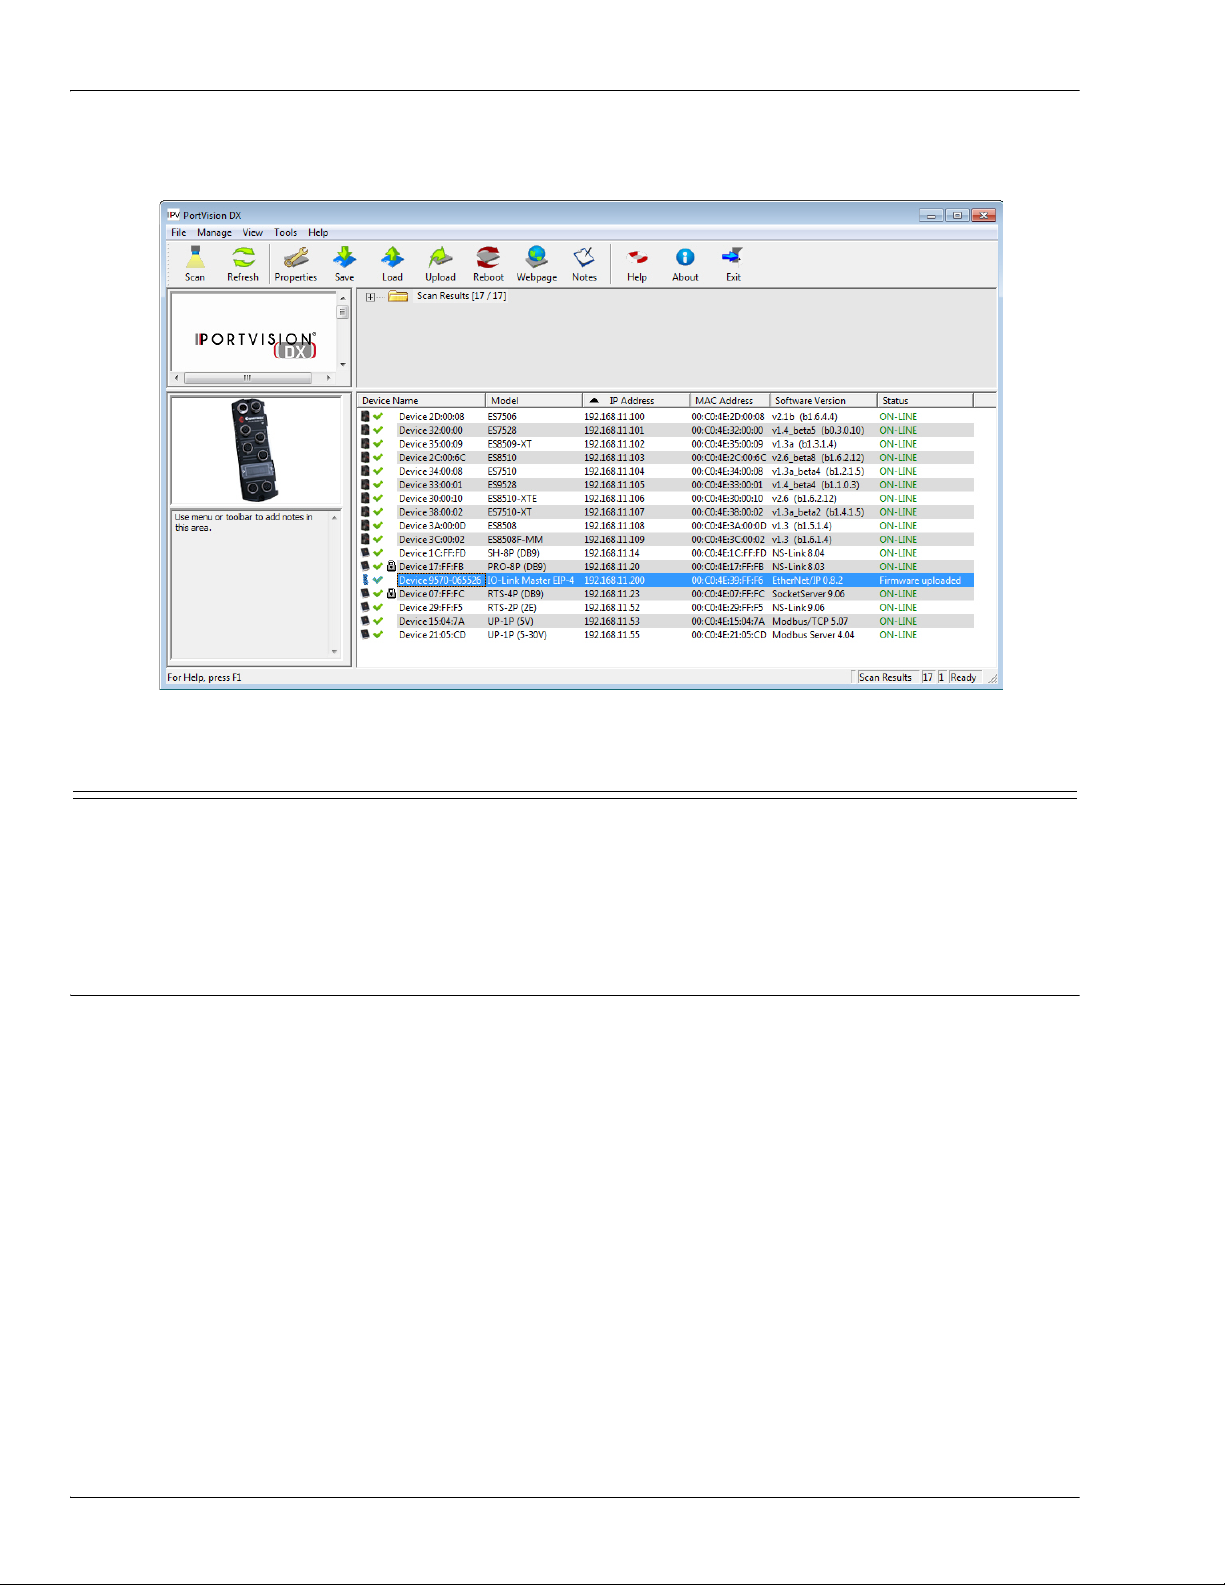Click the lock icon beside Device 17:FF:FB
This screenshot has height=1585, width=1225.
(x=391, y=566)
